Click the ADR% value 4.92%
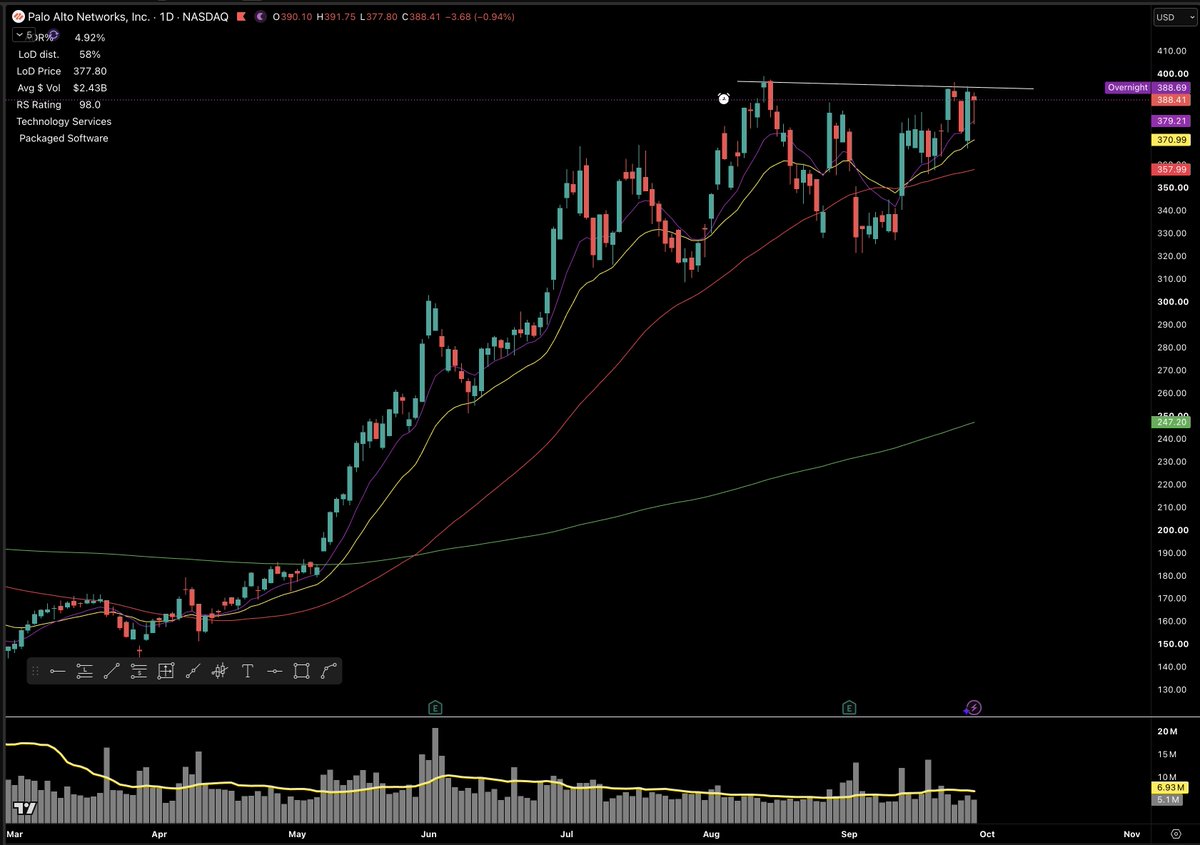The width and height of the screenshot is (1200, 845). click(90, 38)
